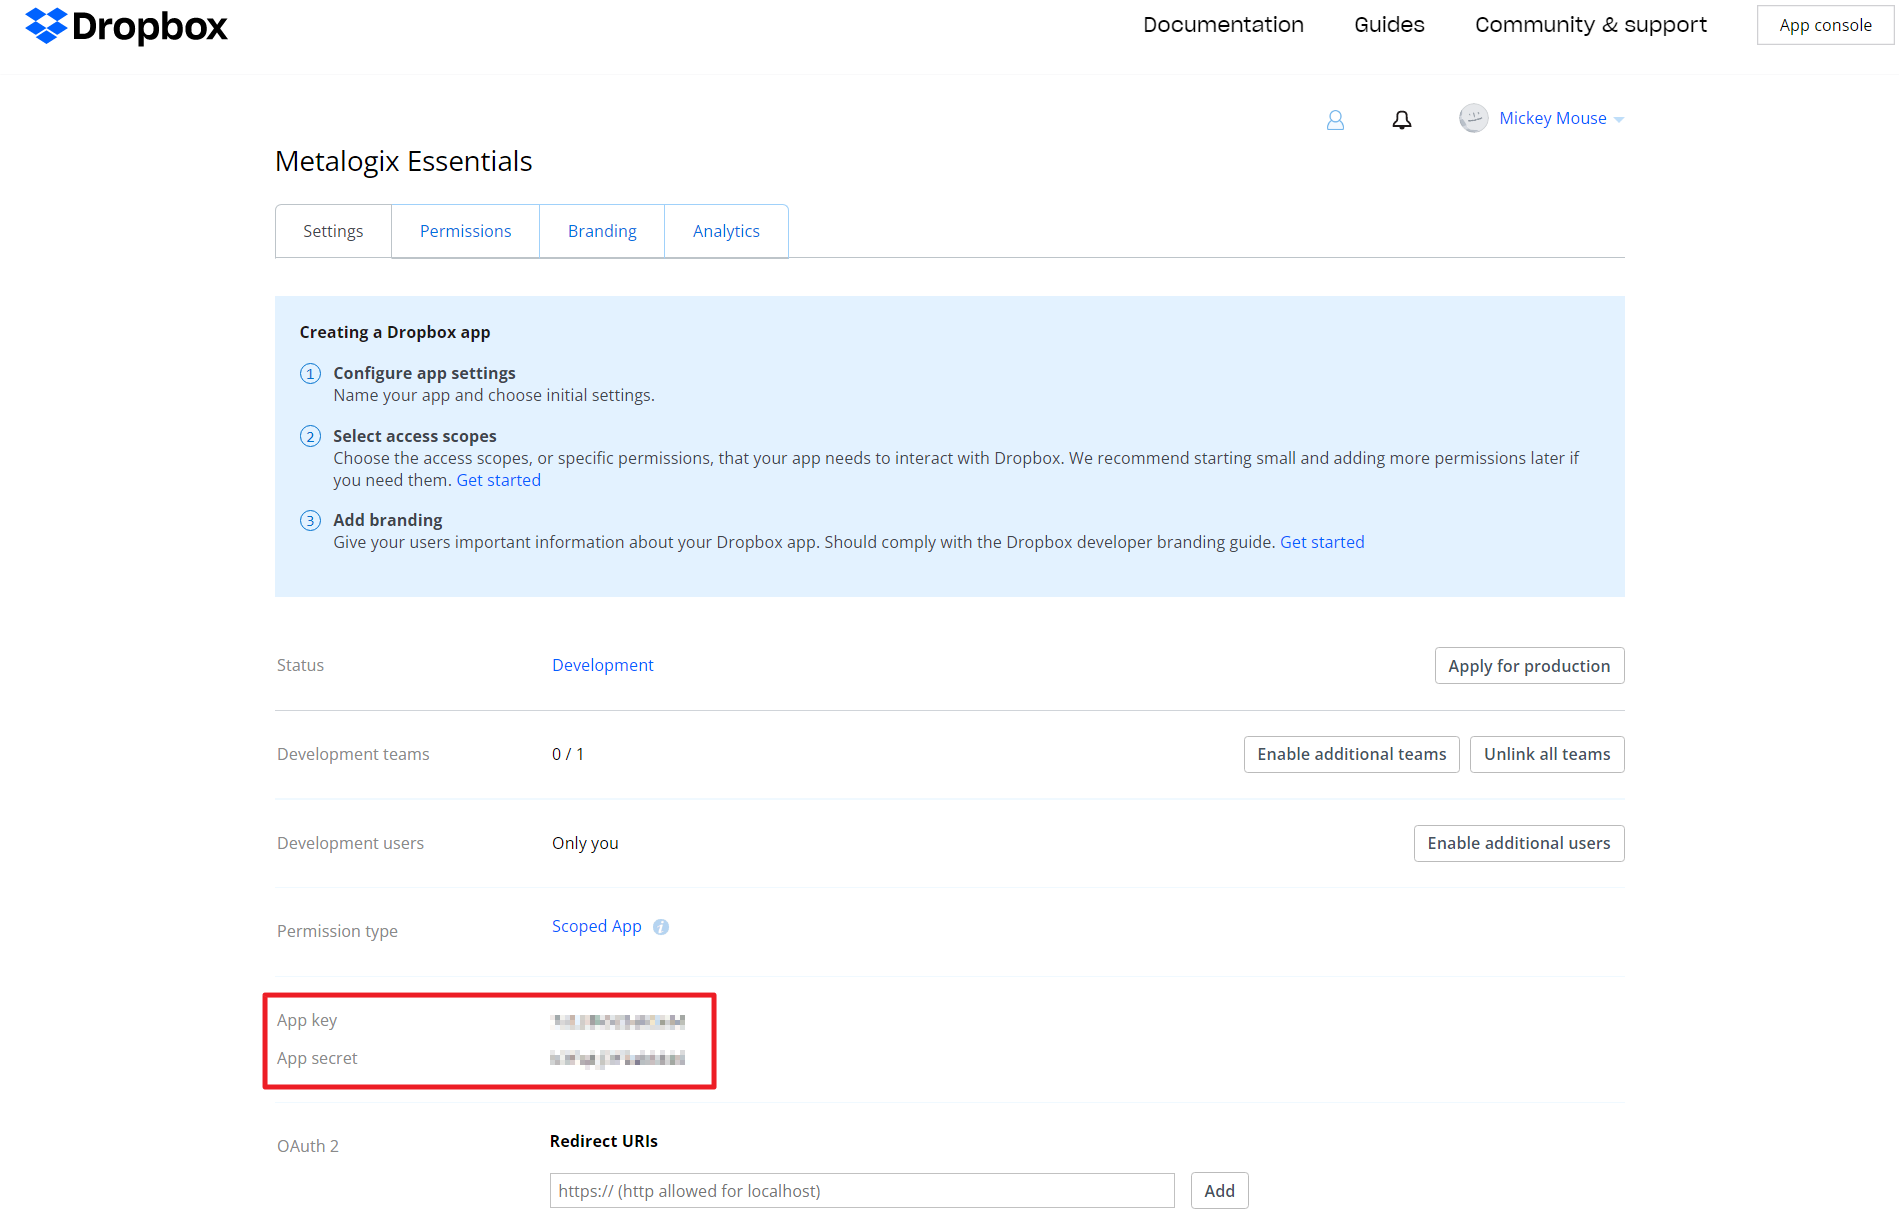Viewport: 1899px width, 1225px height.
Task: Click the Mickey Mouse avatar picture
Action: [1473, 118]
